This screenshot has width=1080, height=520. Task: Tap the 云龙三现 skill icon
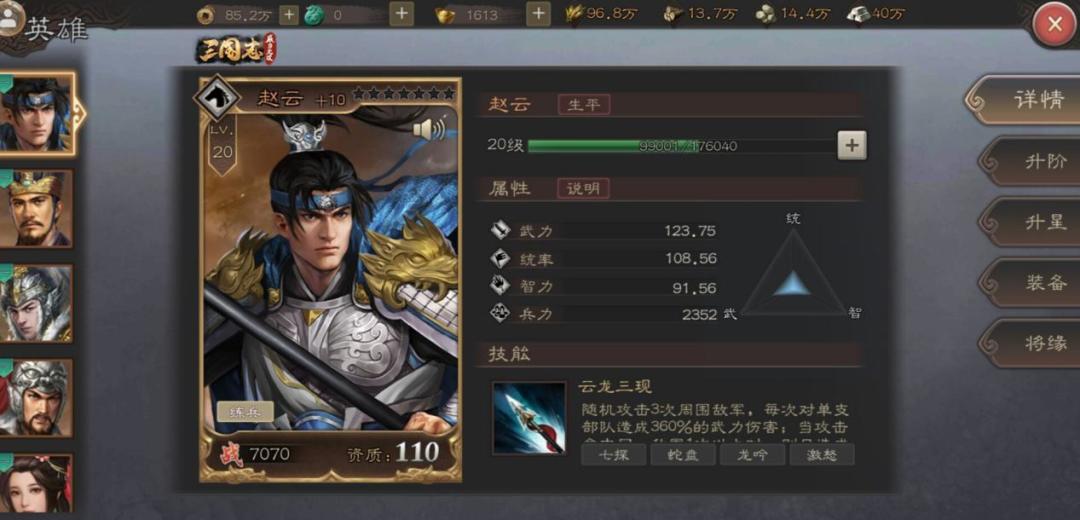(529, 418)
